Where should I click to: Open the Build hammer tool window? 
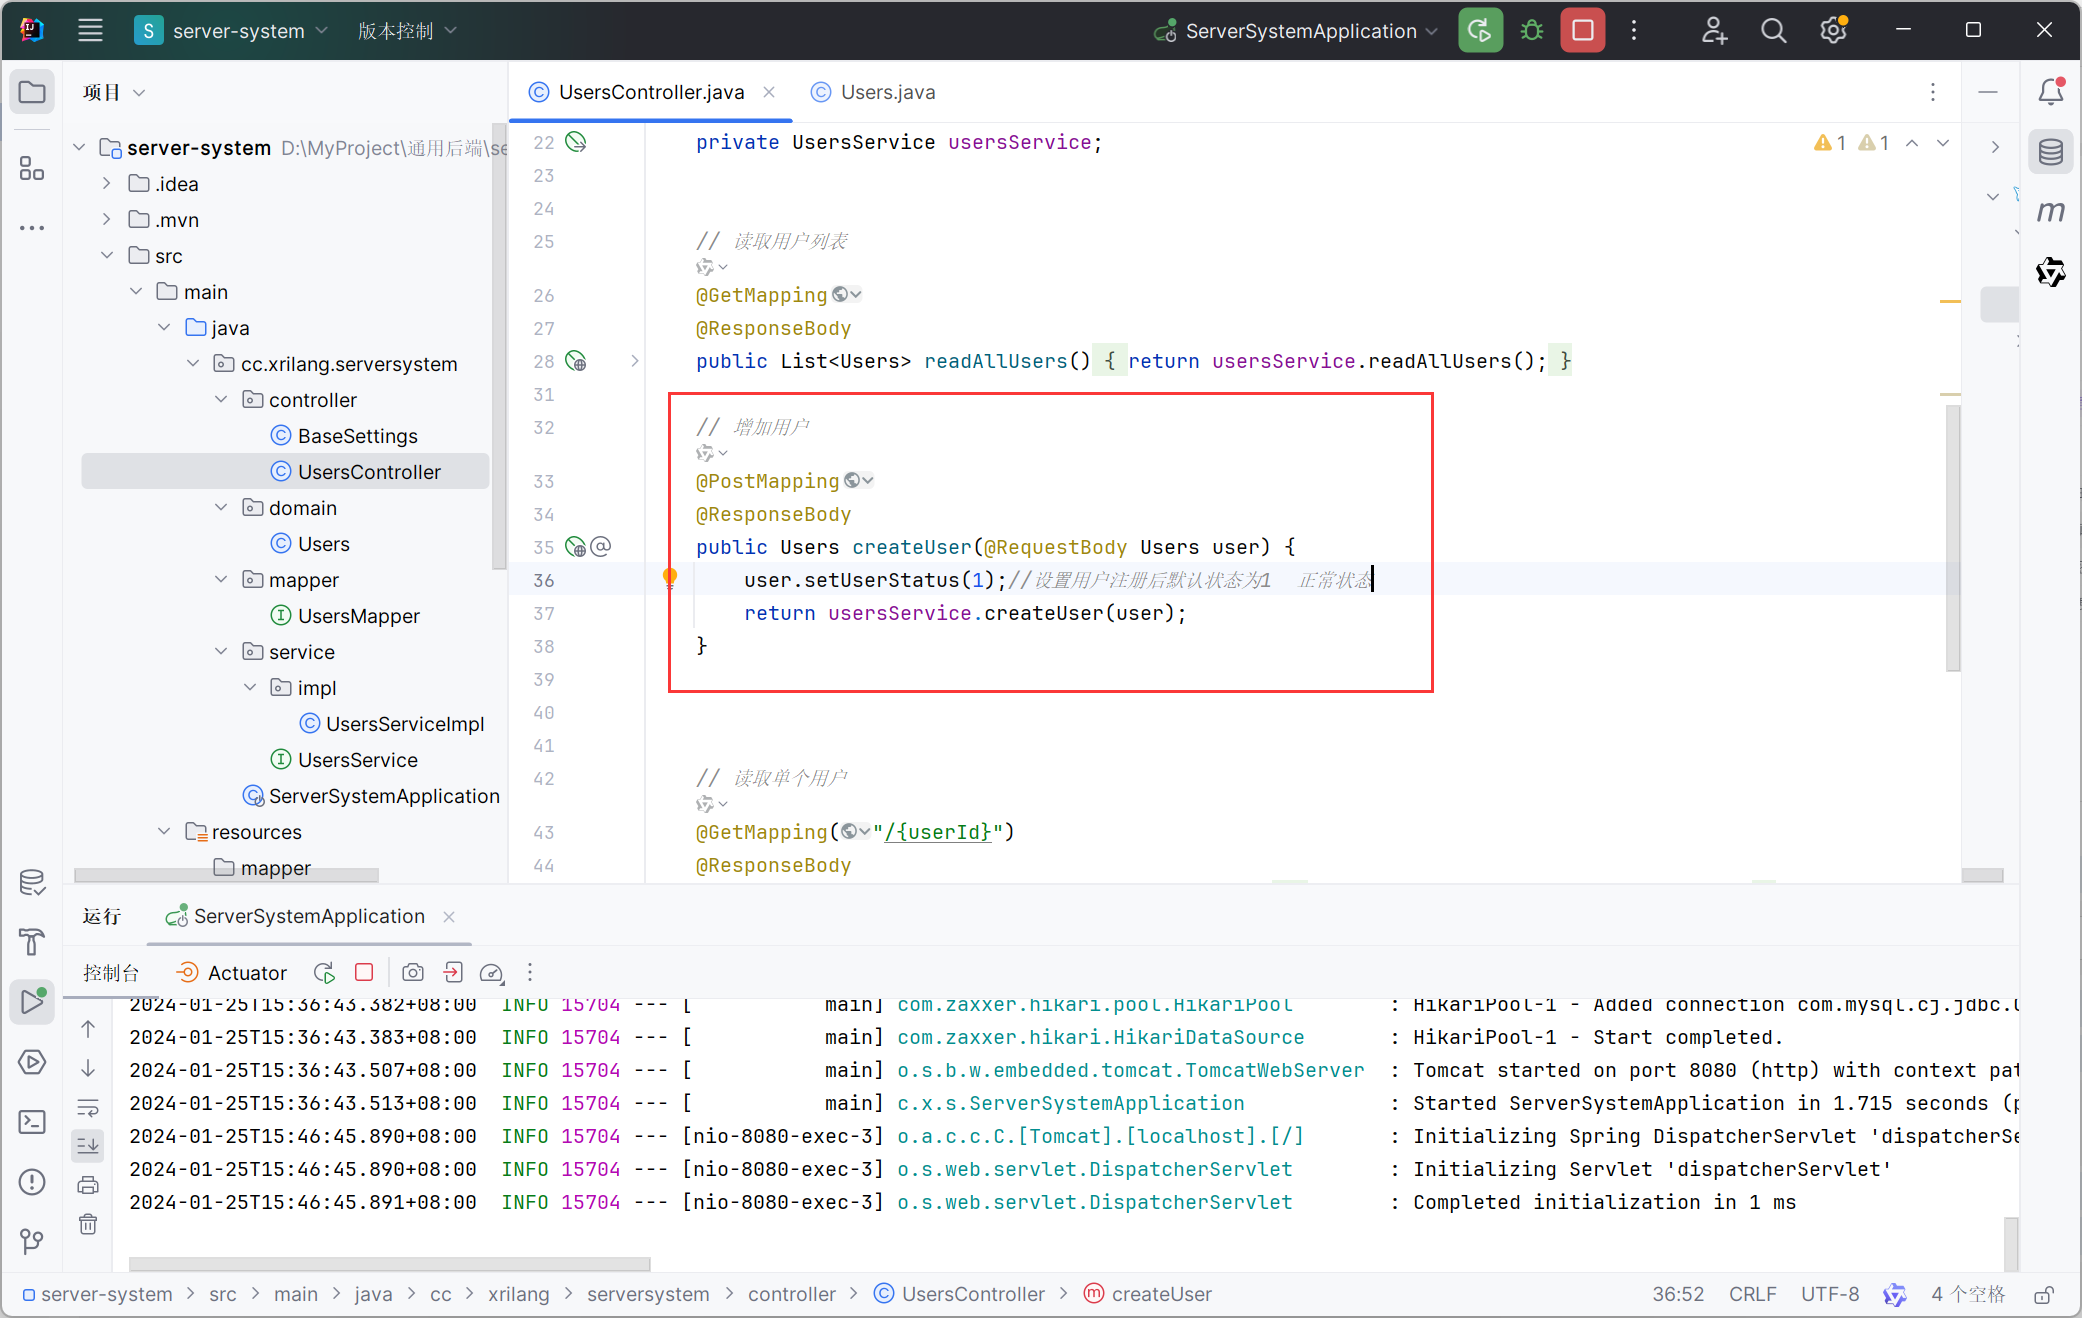pyautogui.click(x=32, y=941)
